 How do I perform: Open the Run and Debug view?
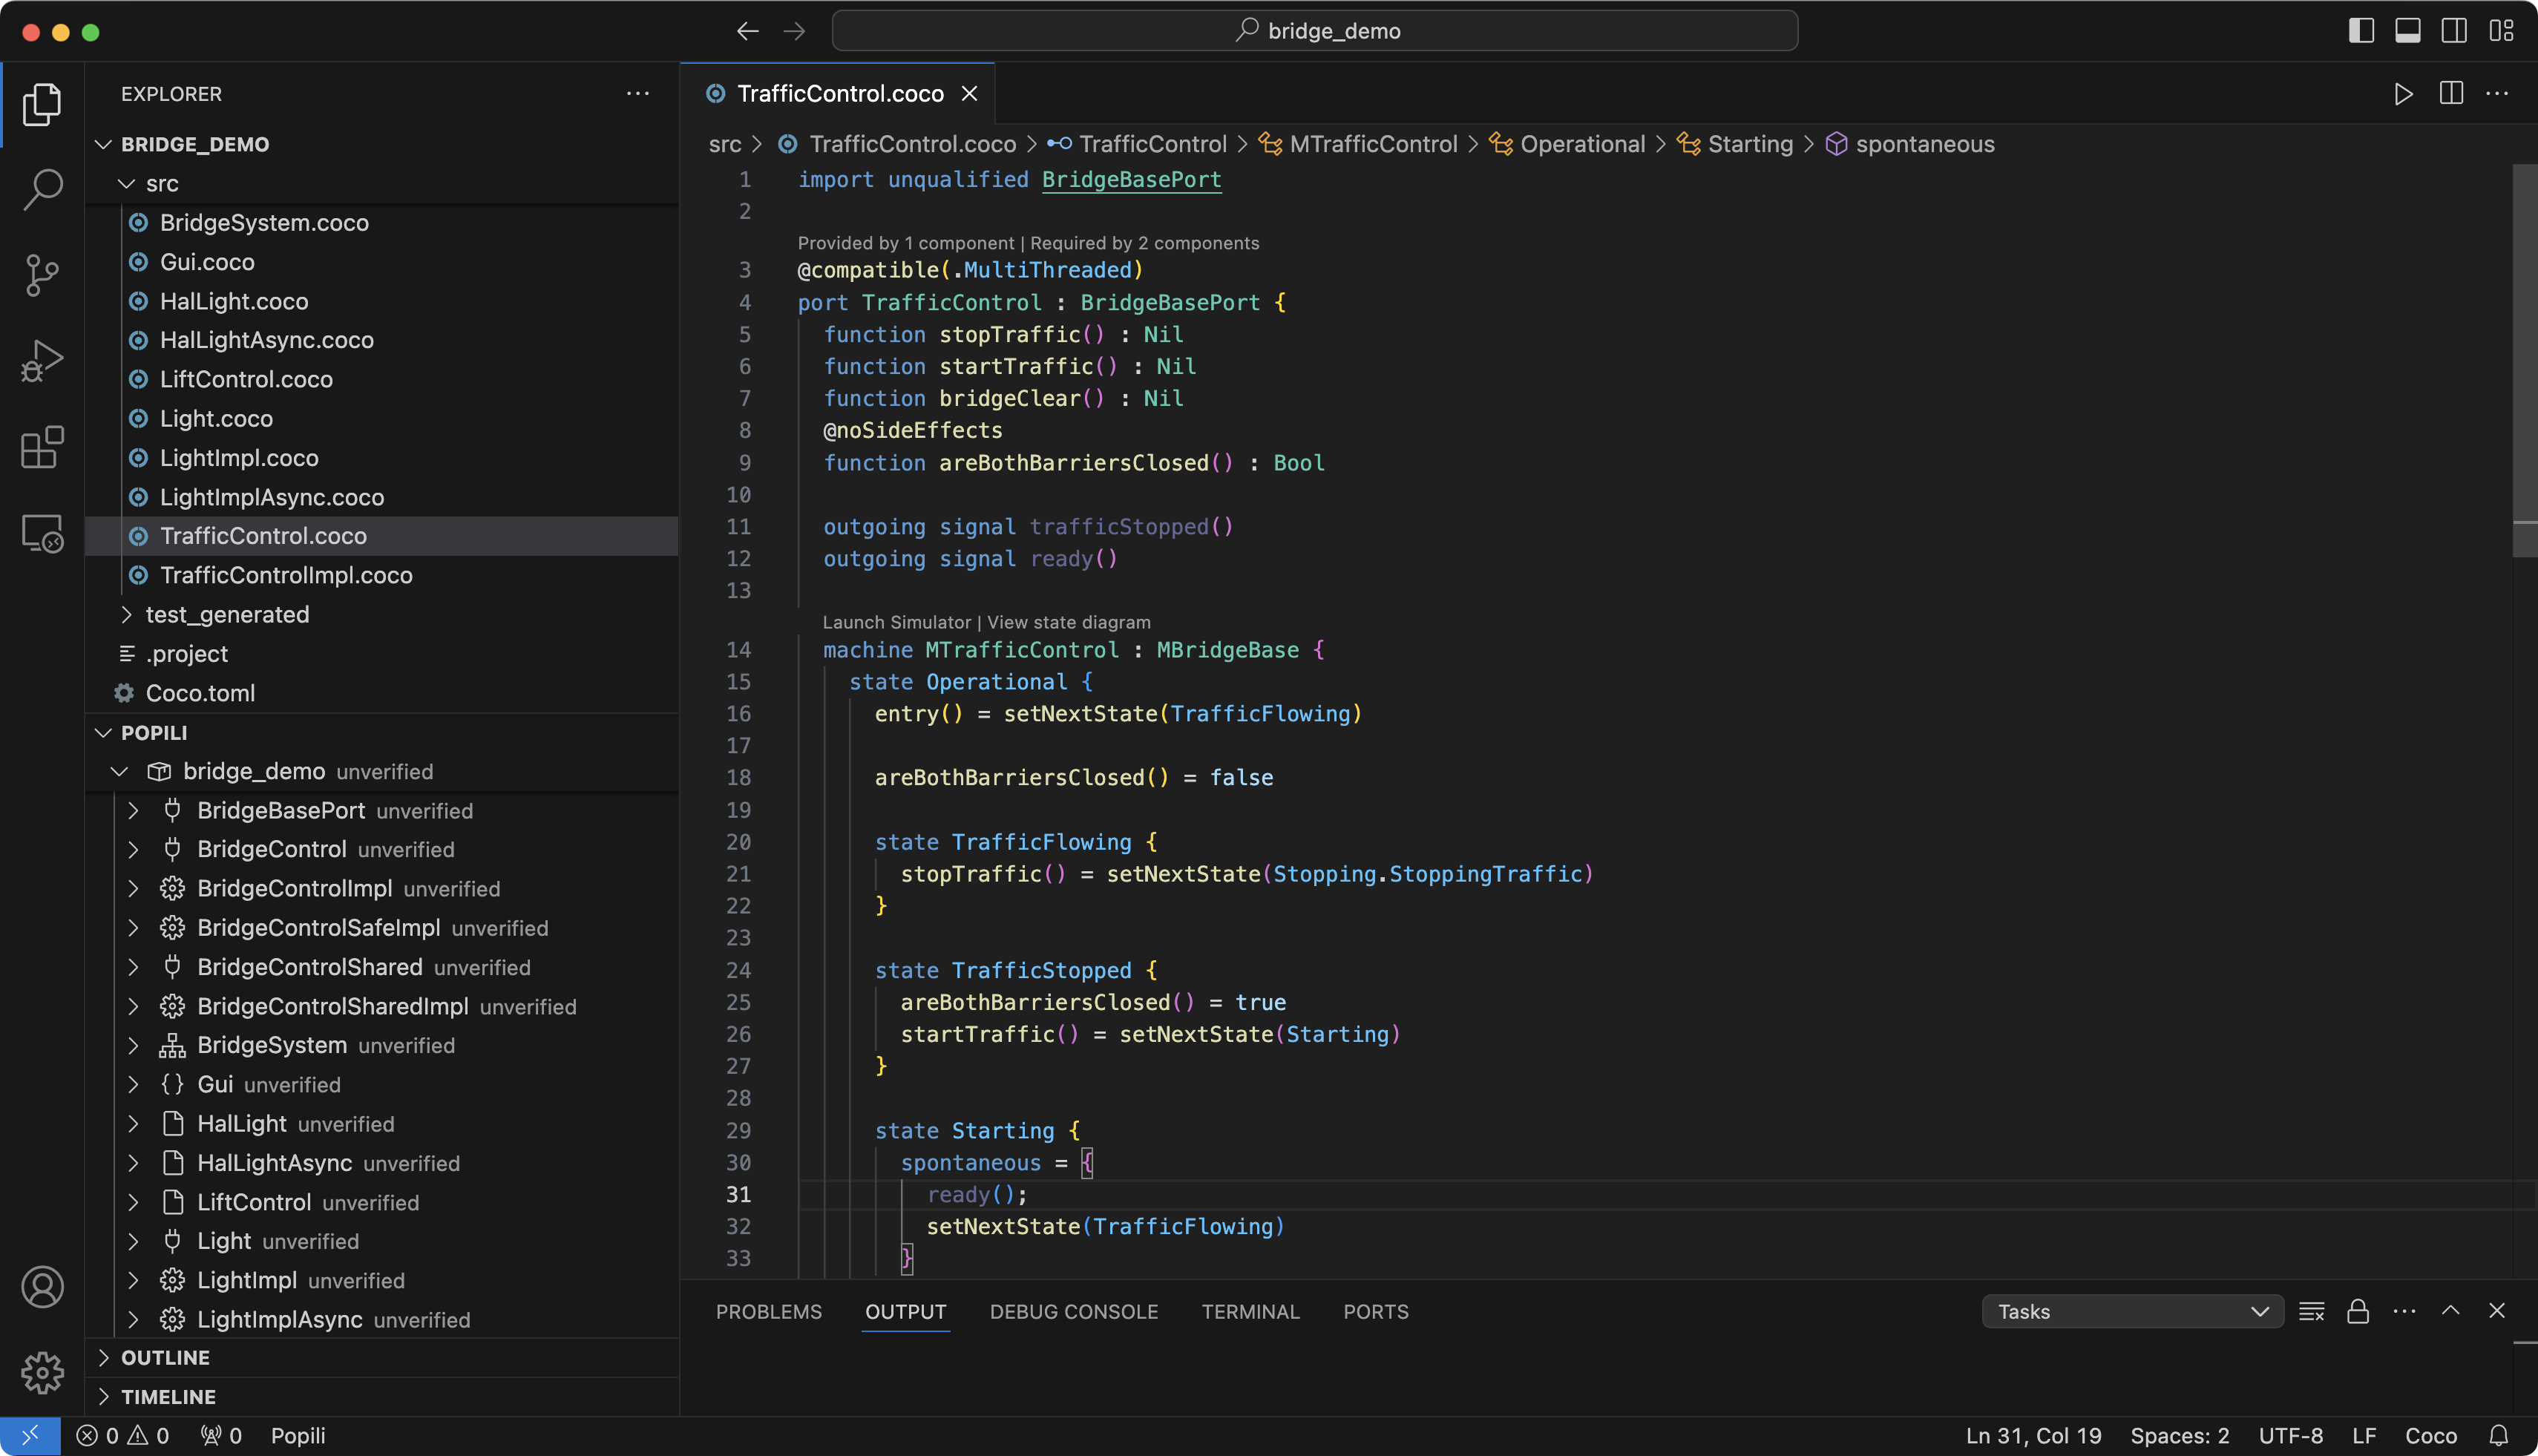pyautogui.click(x=42, y=361)
